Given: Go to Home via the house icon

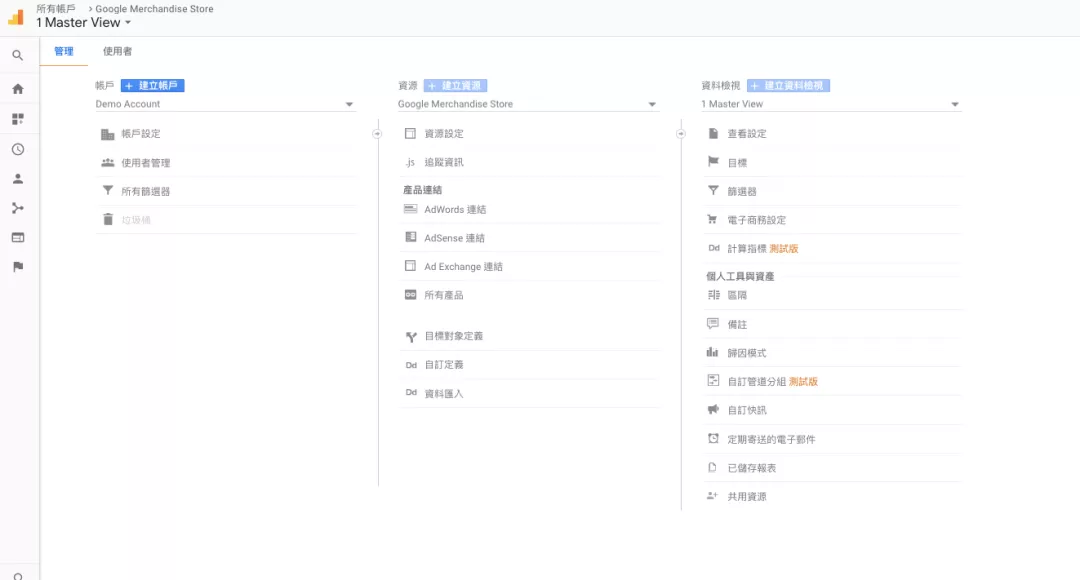Looking at the screenshot, I should 18,89.
